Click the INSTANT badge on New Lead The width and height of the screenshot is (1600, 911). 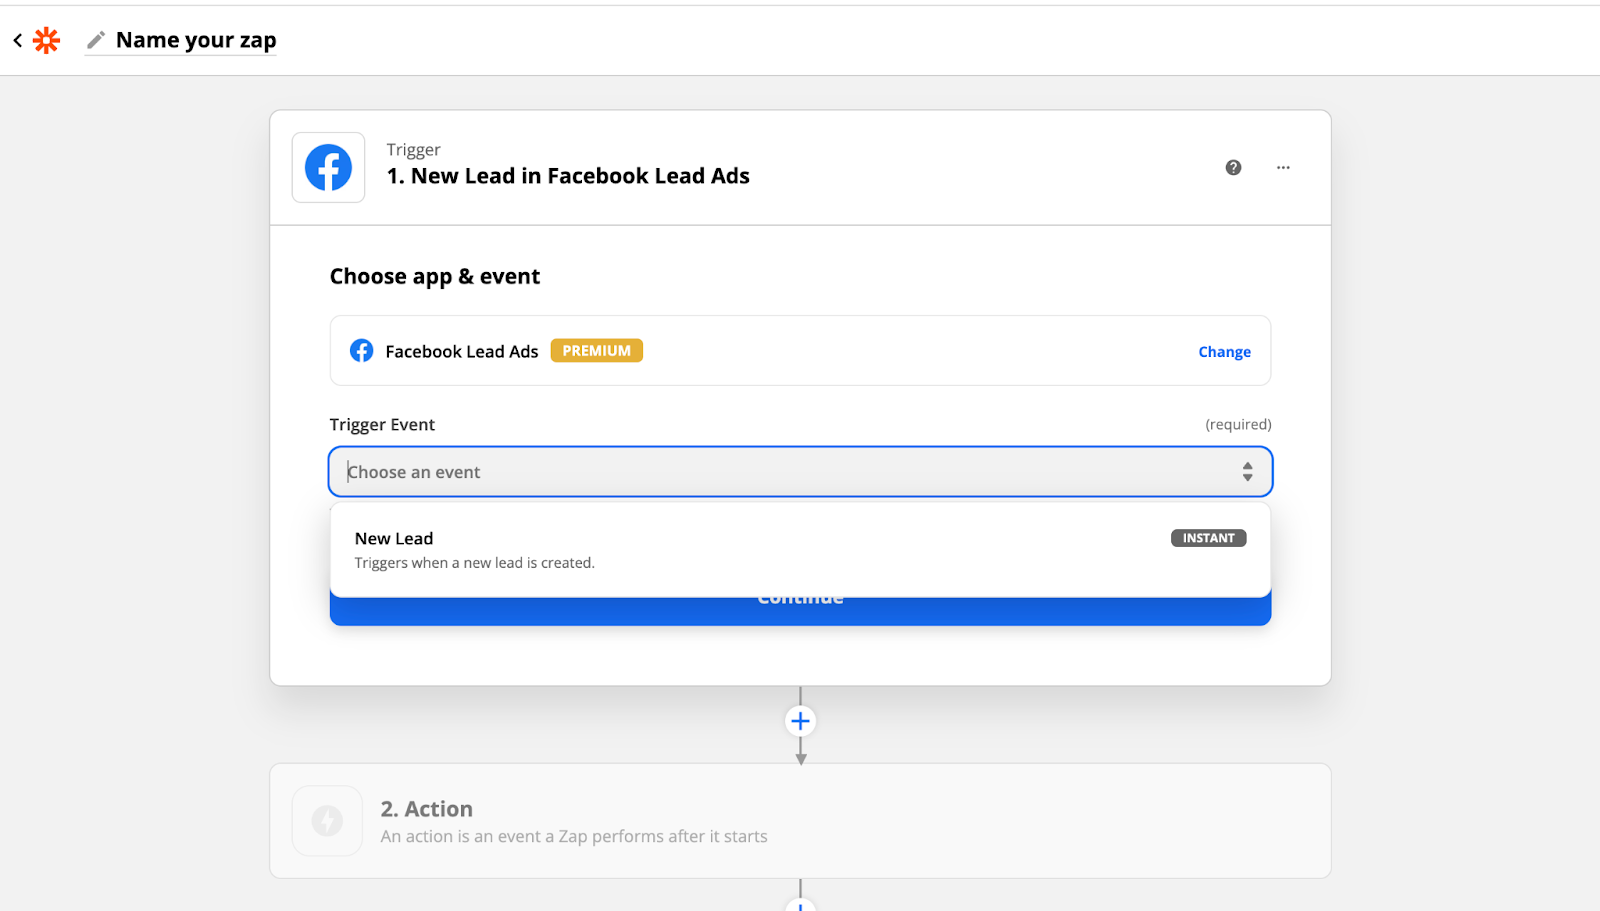[1208, 538]
